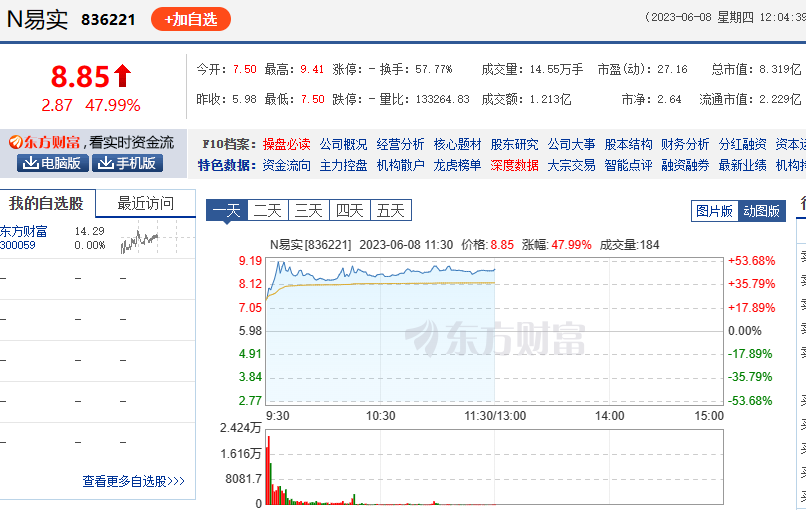Open 龙虎榜单 link

[457, 165]
